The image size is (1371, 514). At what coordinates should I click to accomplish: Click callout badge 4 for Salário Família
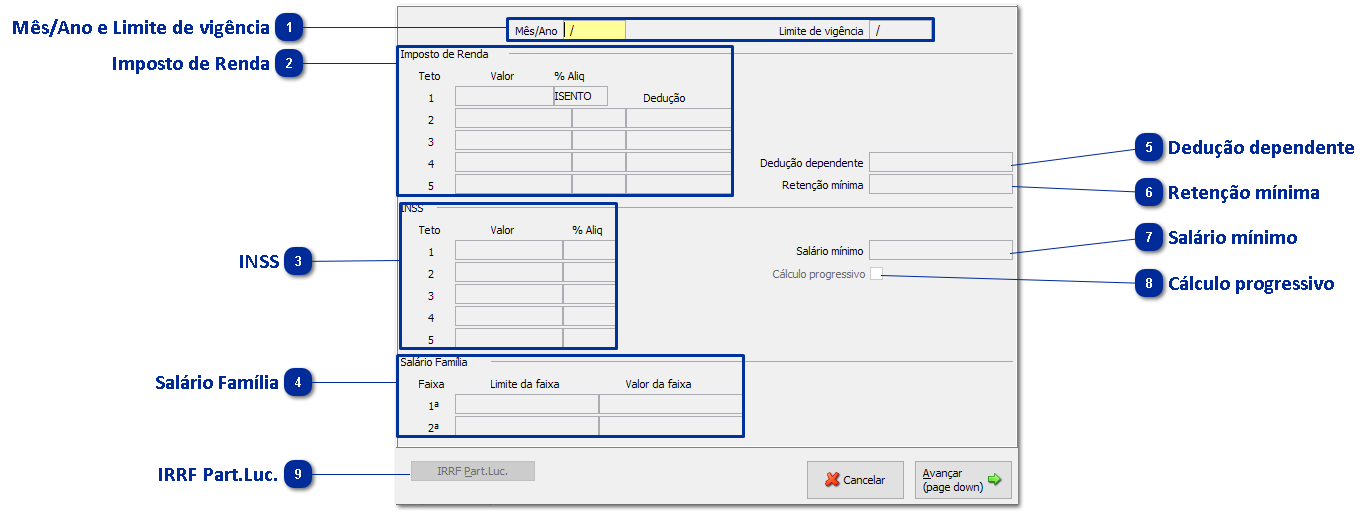[298, 382]
